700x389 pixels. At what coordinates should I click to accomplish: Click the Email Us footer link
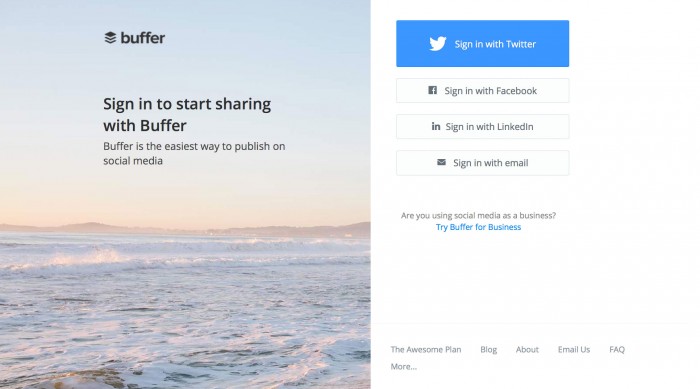pyautogui.click(x=574, y=349)
